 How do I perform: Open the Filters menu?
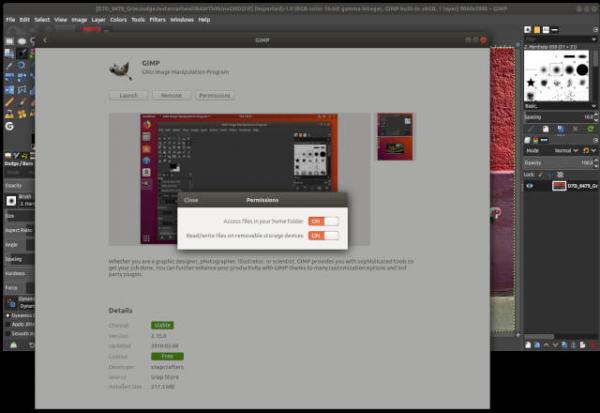tap(157, 20)
